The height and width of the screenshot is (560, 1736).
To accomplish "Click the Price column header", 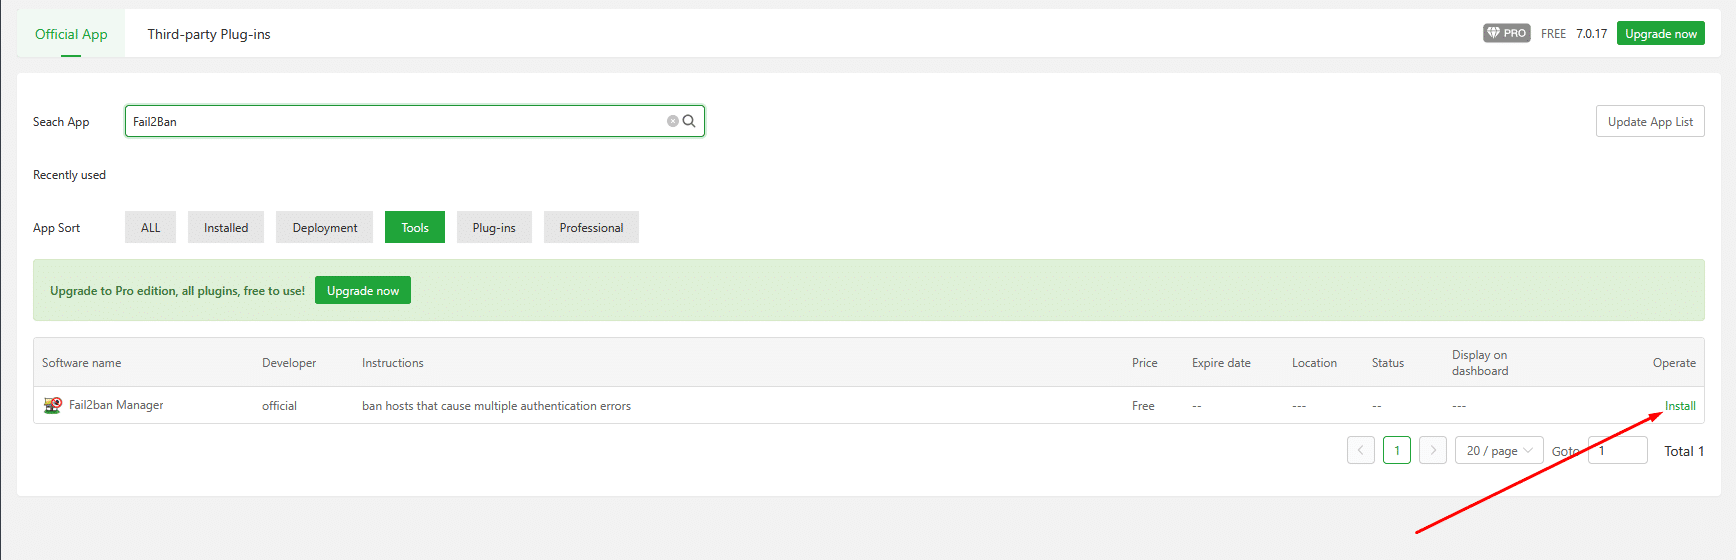I will (x=1145, y=362).
